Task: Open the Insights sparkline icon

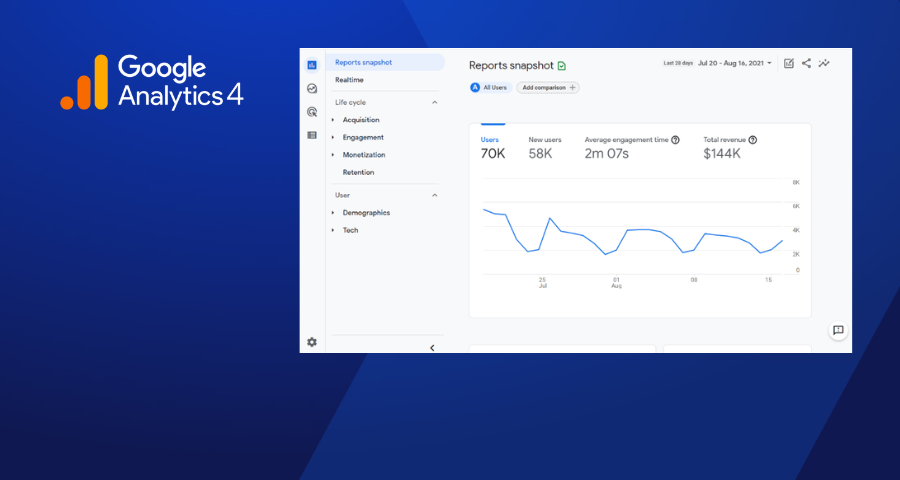Action: point(824,64)
